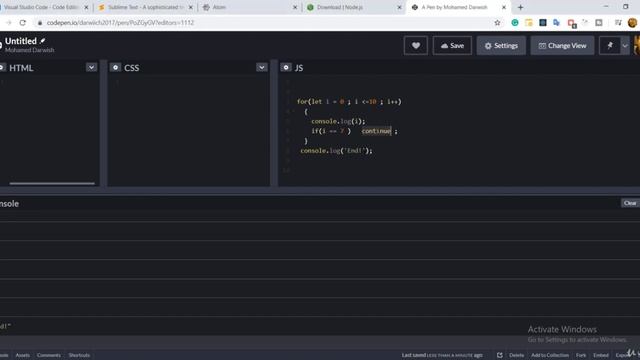Open Assets in the footer
The width and height of the screenshot is (640, 360).
22,355
